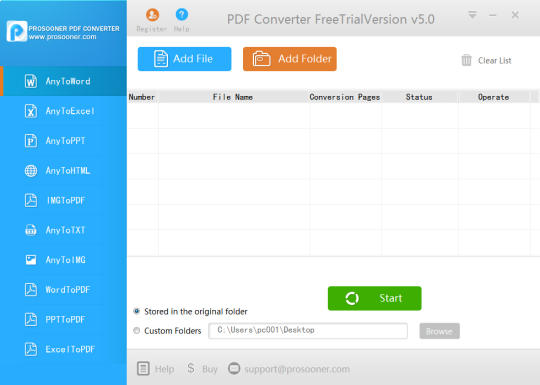Click the AnyToExcel X document icon

[31, 111]
